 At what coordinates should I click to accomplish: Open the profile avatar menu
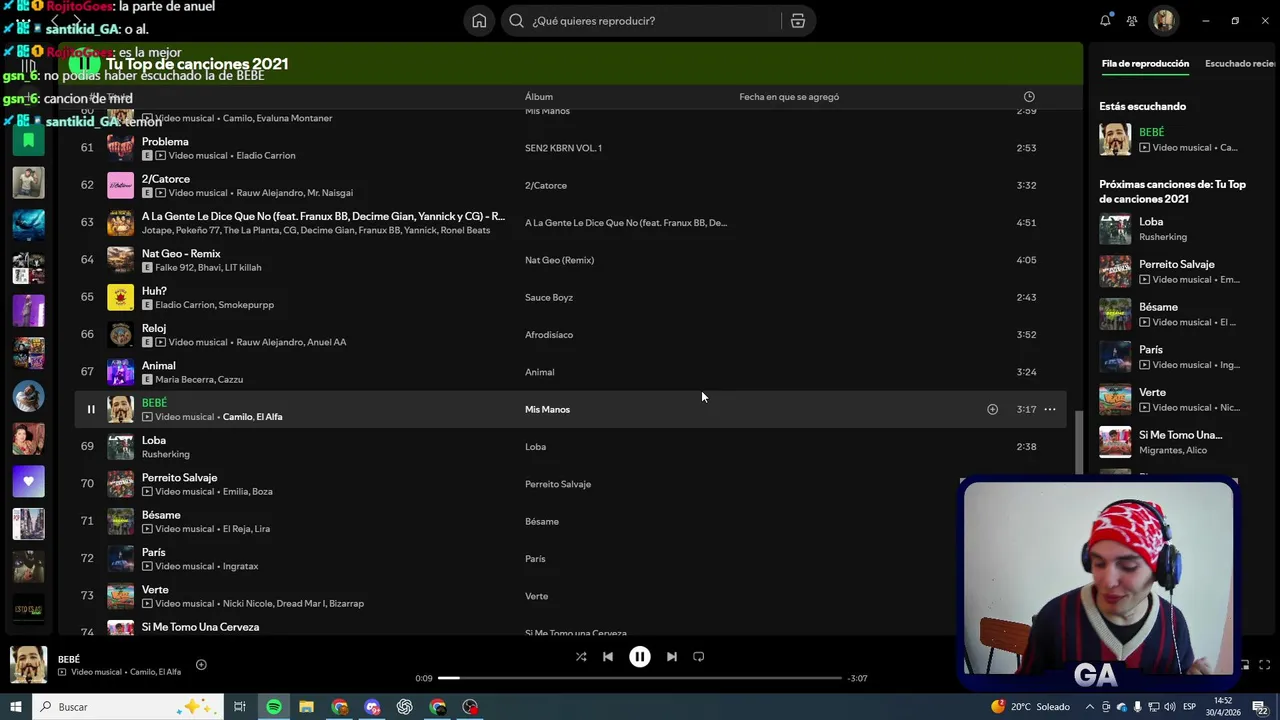tap(1163, 20)
